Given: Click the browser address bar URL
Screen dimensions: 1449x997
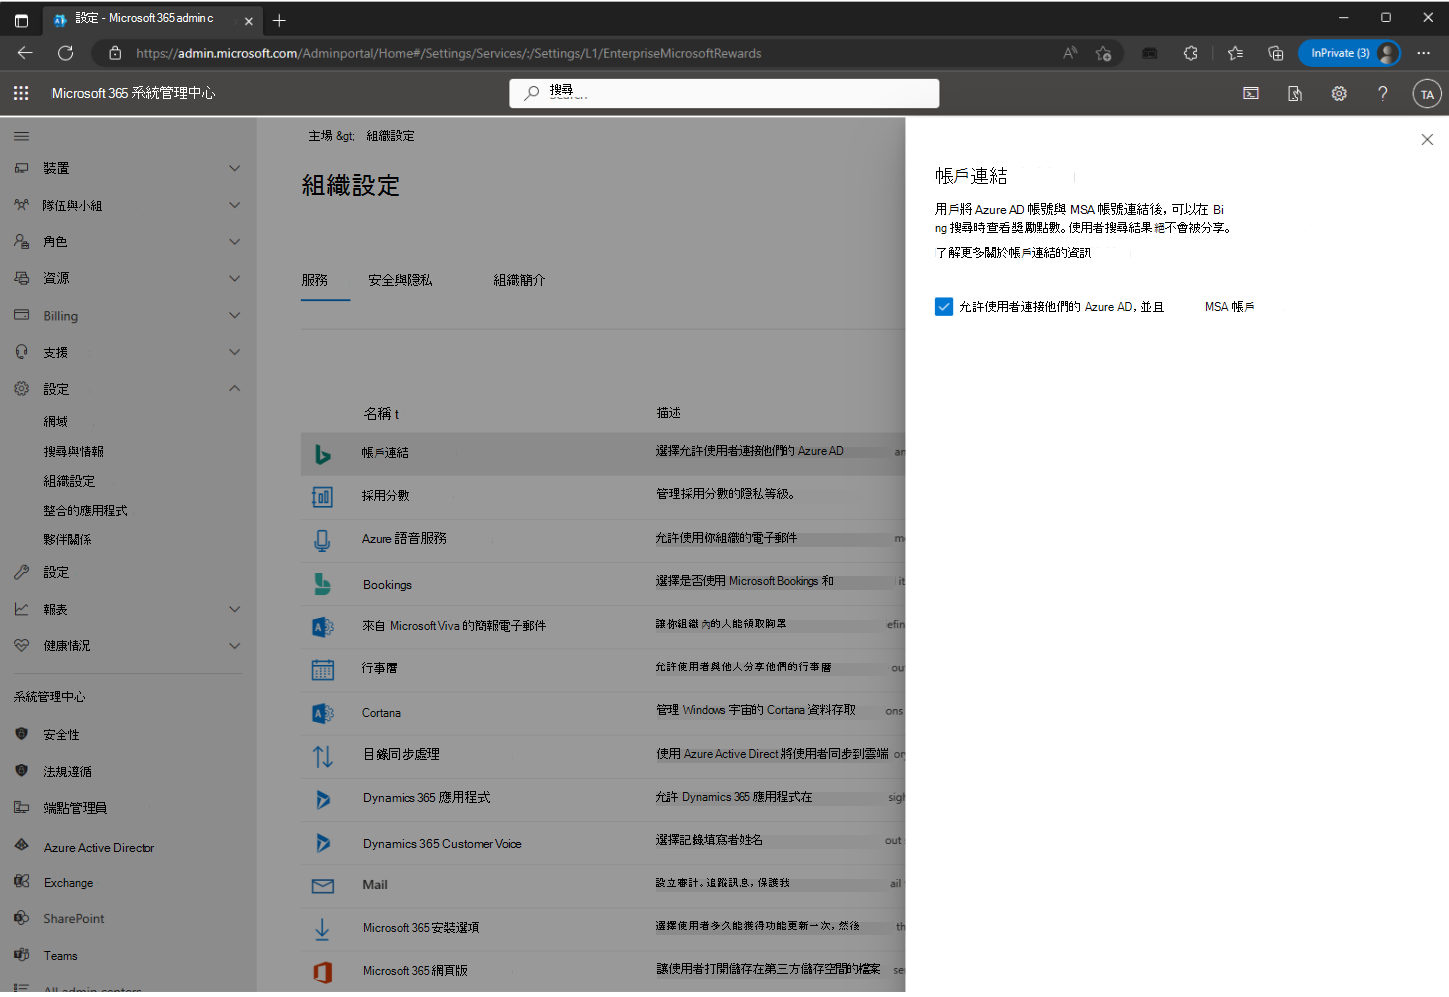Looking at the screenshot, I should (x=449, y=54).
